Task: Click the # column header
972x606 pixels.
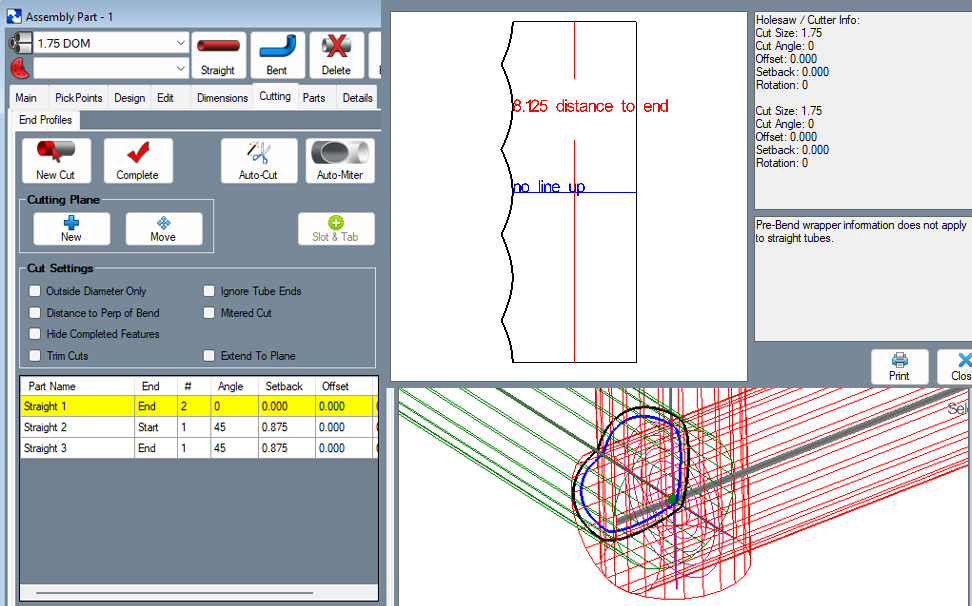Action: tap(193, 386)
